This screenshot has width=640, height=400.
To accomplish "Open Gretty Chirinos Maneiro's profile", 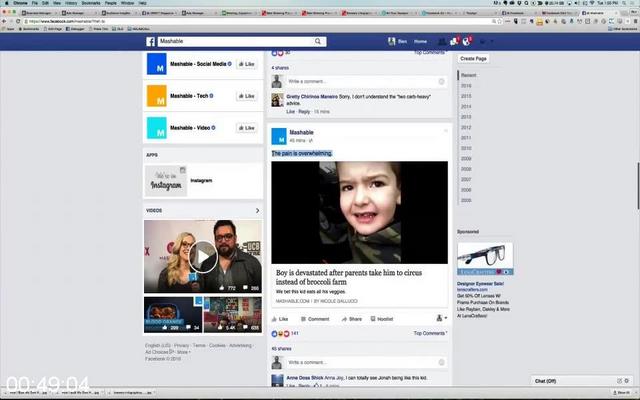I will pyautogui.click(x=312, y=97).
